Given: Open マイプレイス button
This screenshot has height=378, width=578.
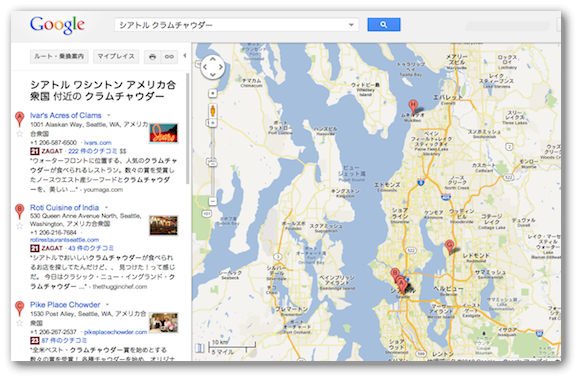Looking at the screenshot, I should coord(116,56).
